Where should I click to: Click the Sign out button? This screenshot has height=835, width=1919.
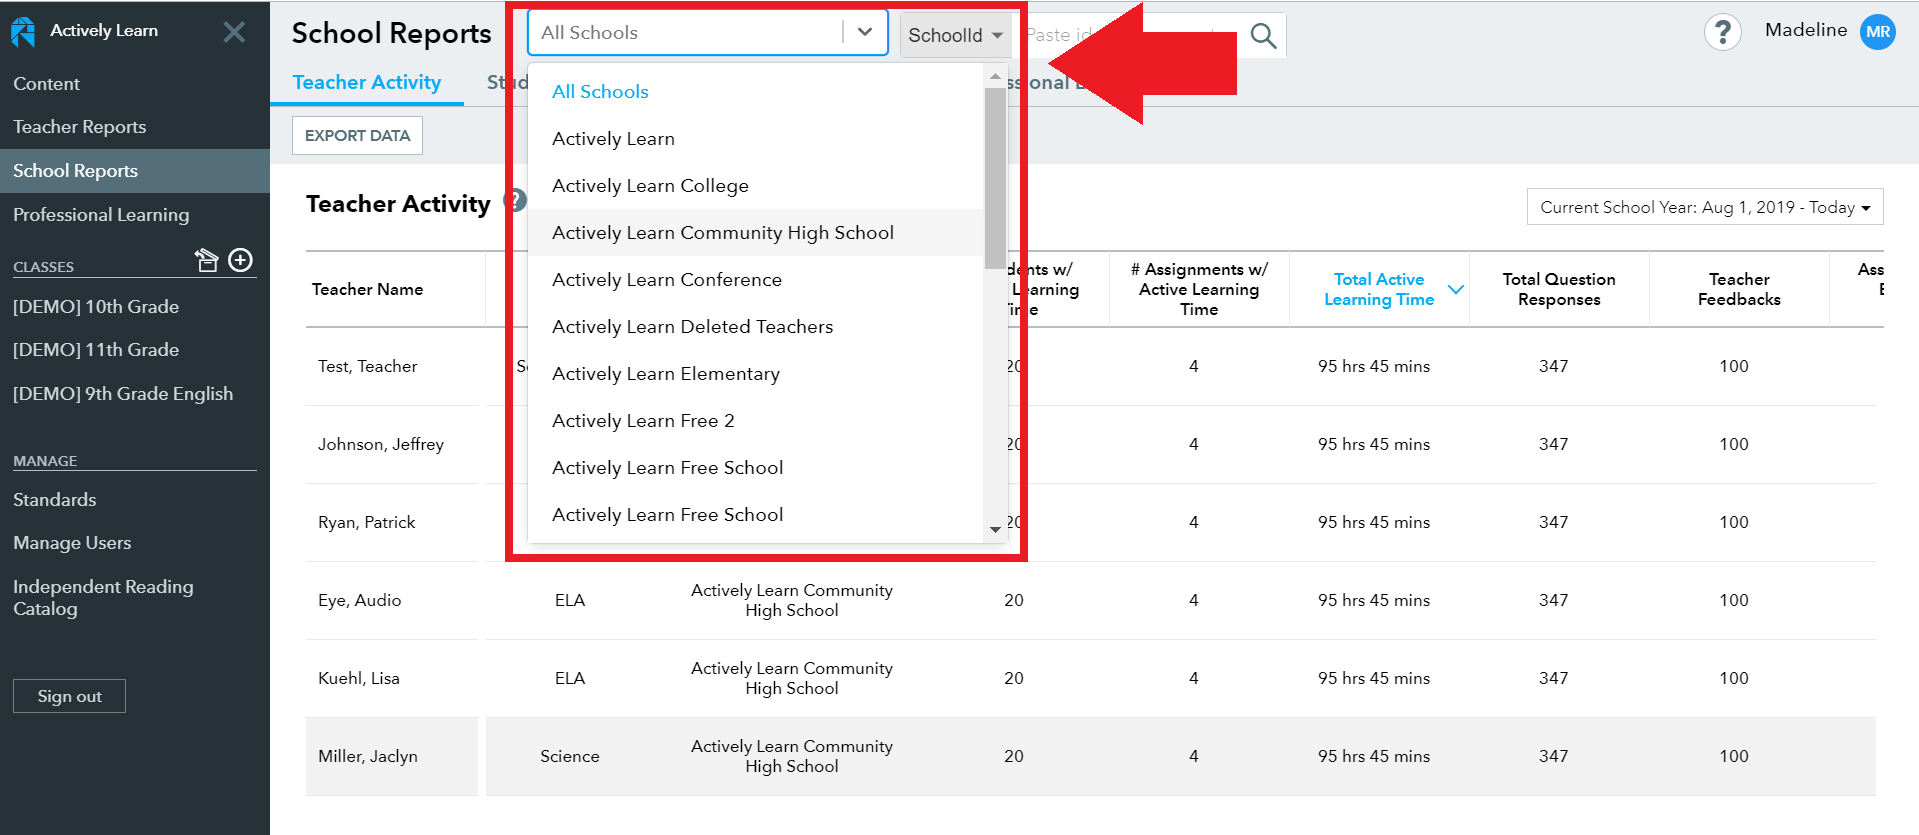69,696
